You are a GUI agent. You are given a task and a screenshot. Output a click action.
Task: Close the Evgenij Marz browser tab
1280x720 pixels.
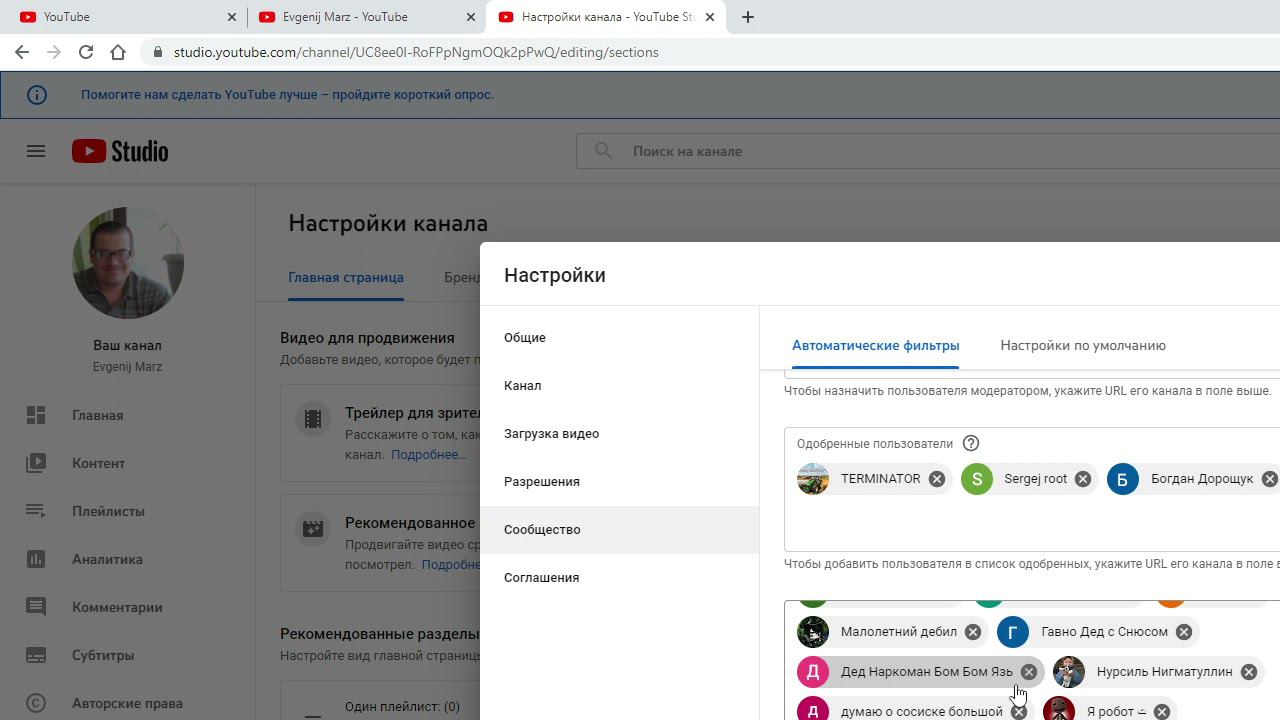pos(471,17)
